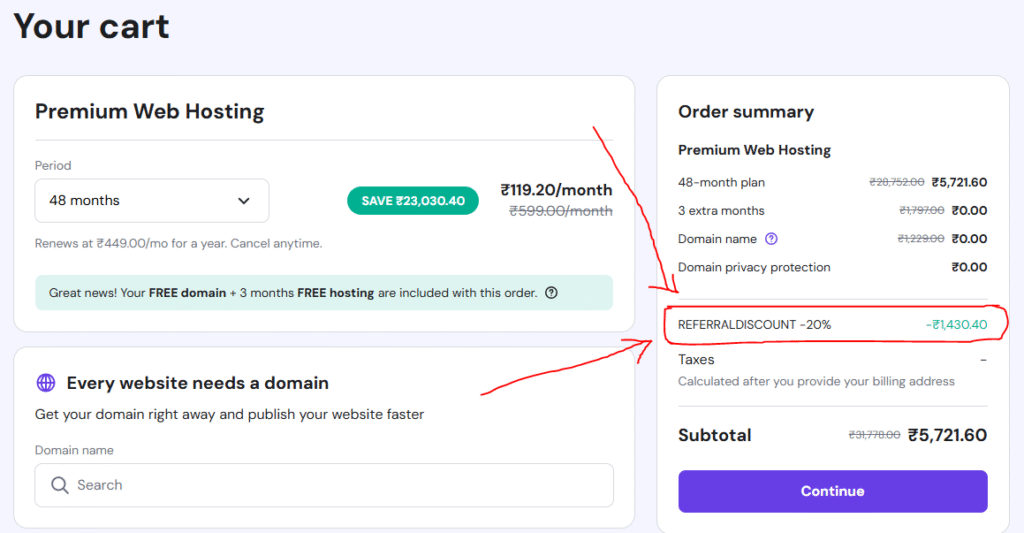
Task: Click the help icon in the free domain notice
Action: 551,293
